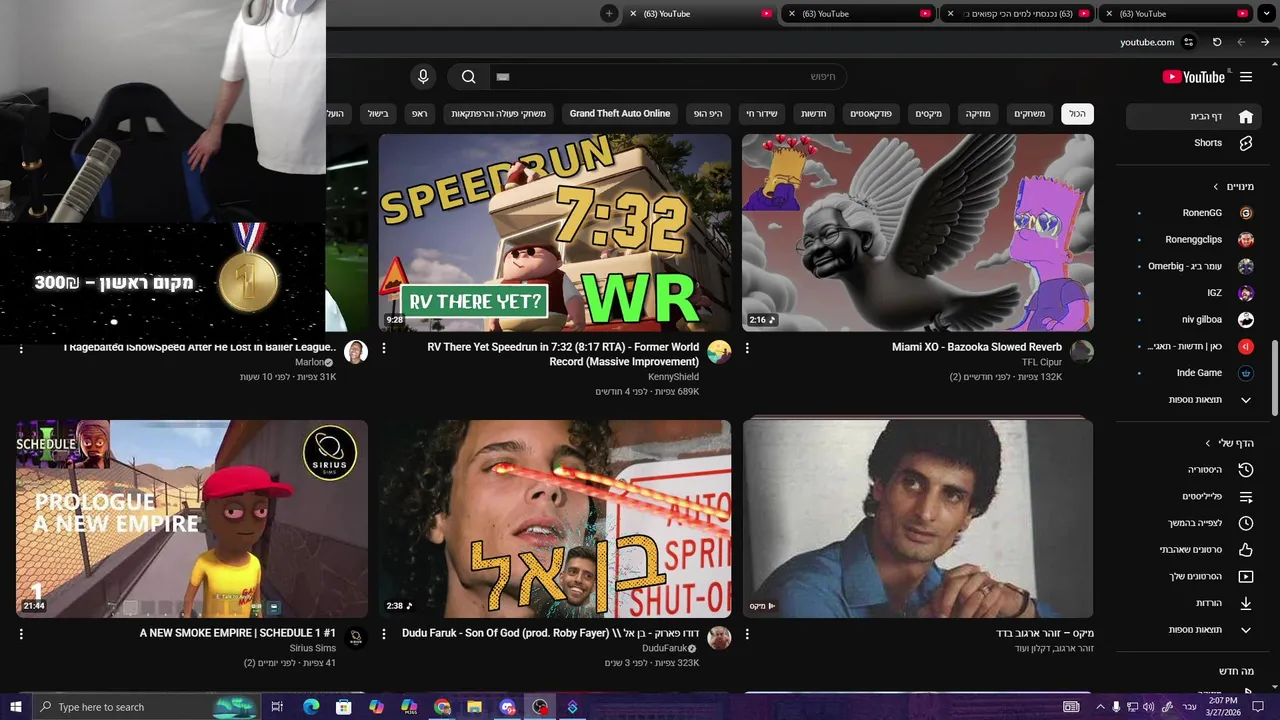
Task: Start voice search with microphone icon
Action: [x=423, y=77]
